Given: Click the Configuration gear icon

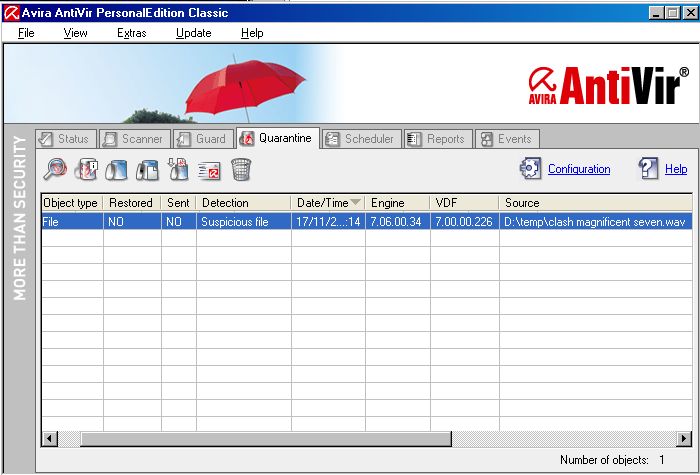Looking at the screenshot, I should [530, 169].
